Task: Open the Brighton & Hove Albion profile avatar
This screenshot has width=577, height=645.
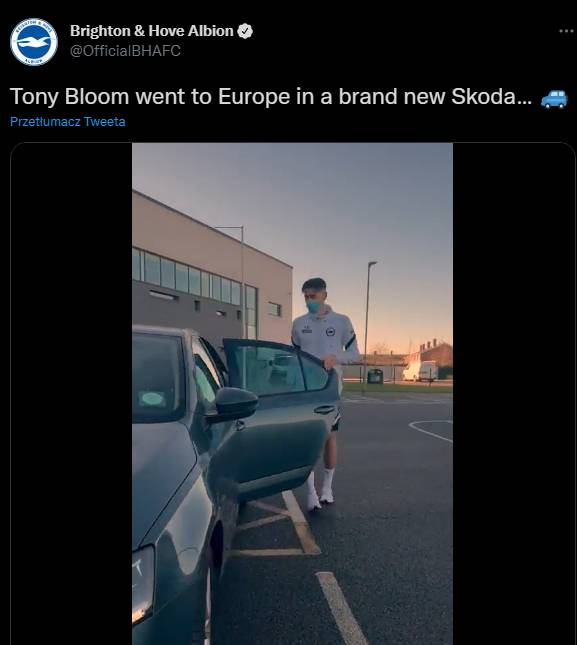Action: [x=34, y=42]
